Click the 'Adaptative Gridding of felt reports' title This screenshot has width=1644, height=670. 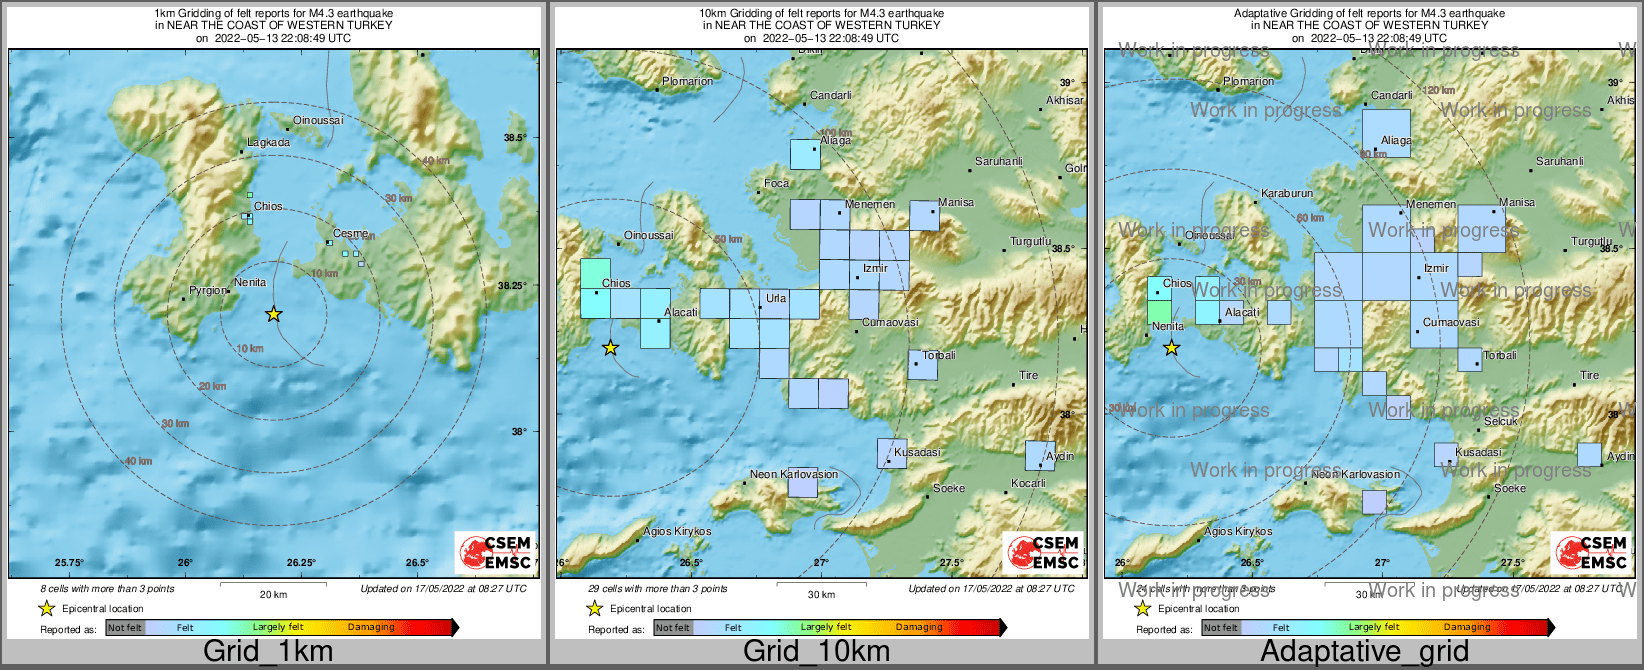point(1369,13)
